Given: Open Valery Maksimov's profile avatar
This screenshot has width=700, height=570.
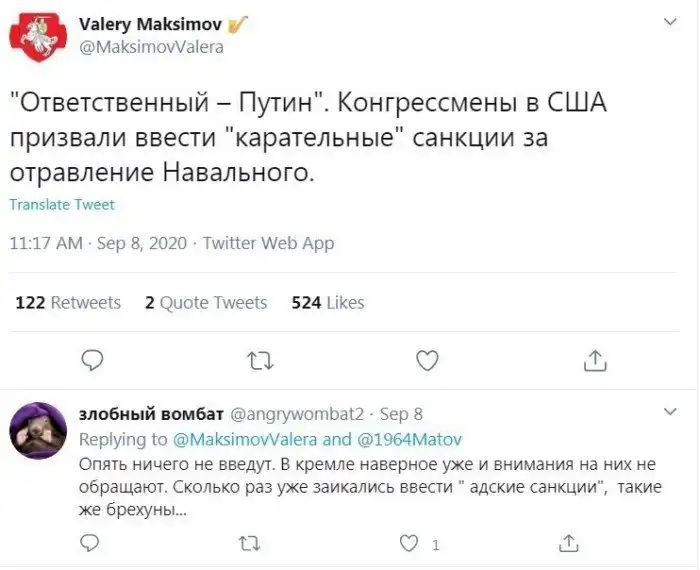Looking at the screenshot, I should coord(38,35).
